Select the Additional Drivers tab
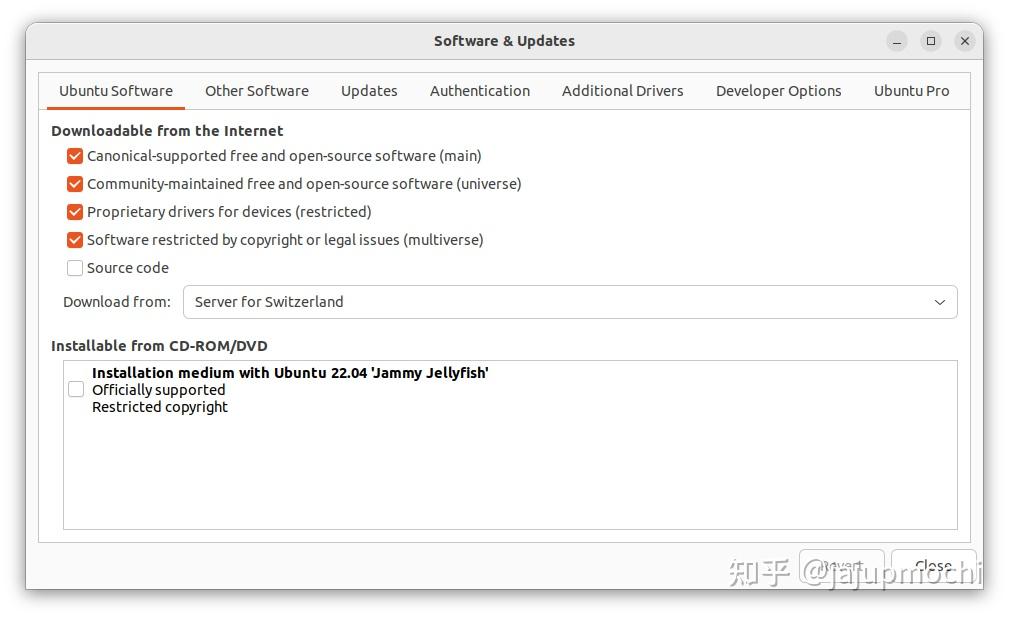Viewport: 1009px width, 618px height. tap(622, 90)
